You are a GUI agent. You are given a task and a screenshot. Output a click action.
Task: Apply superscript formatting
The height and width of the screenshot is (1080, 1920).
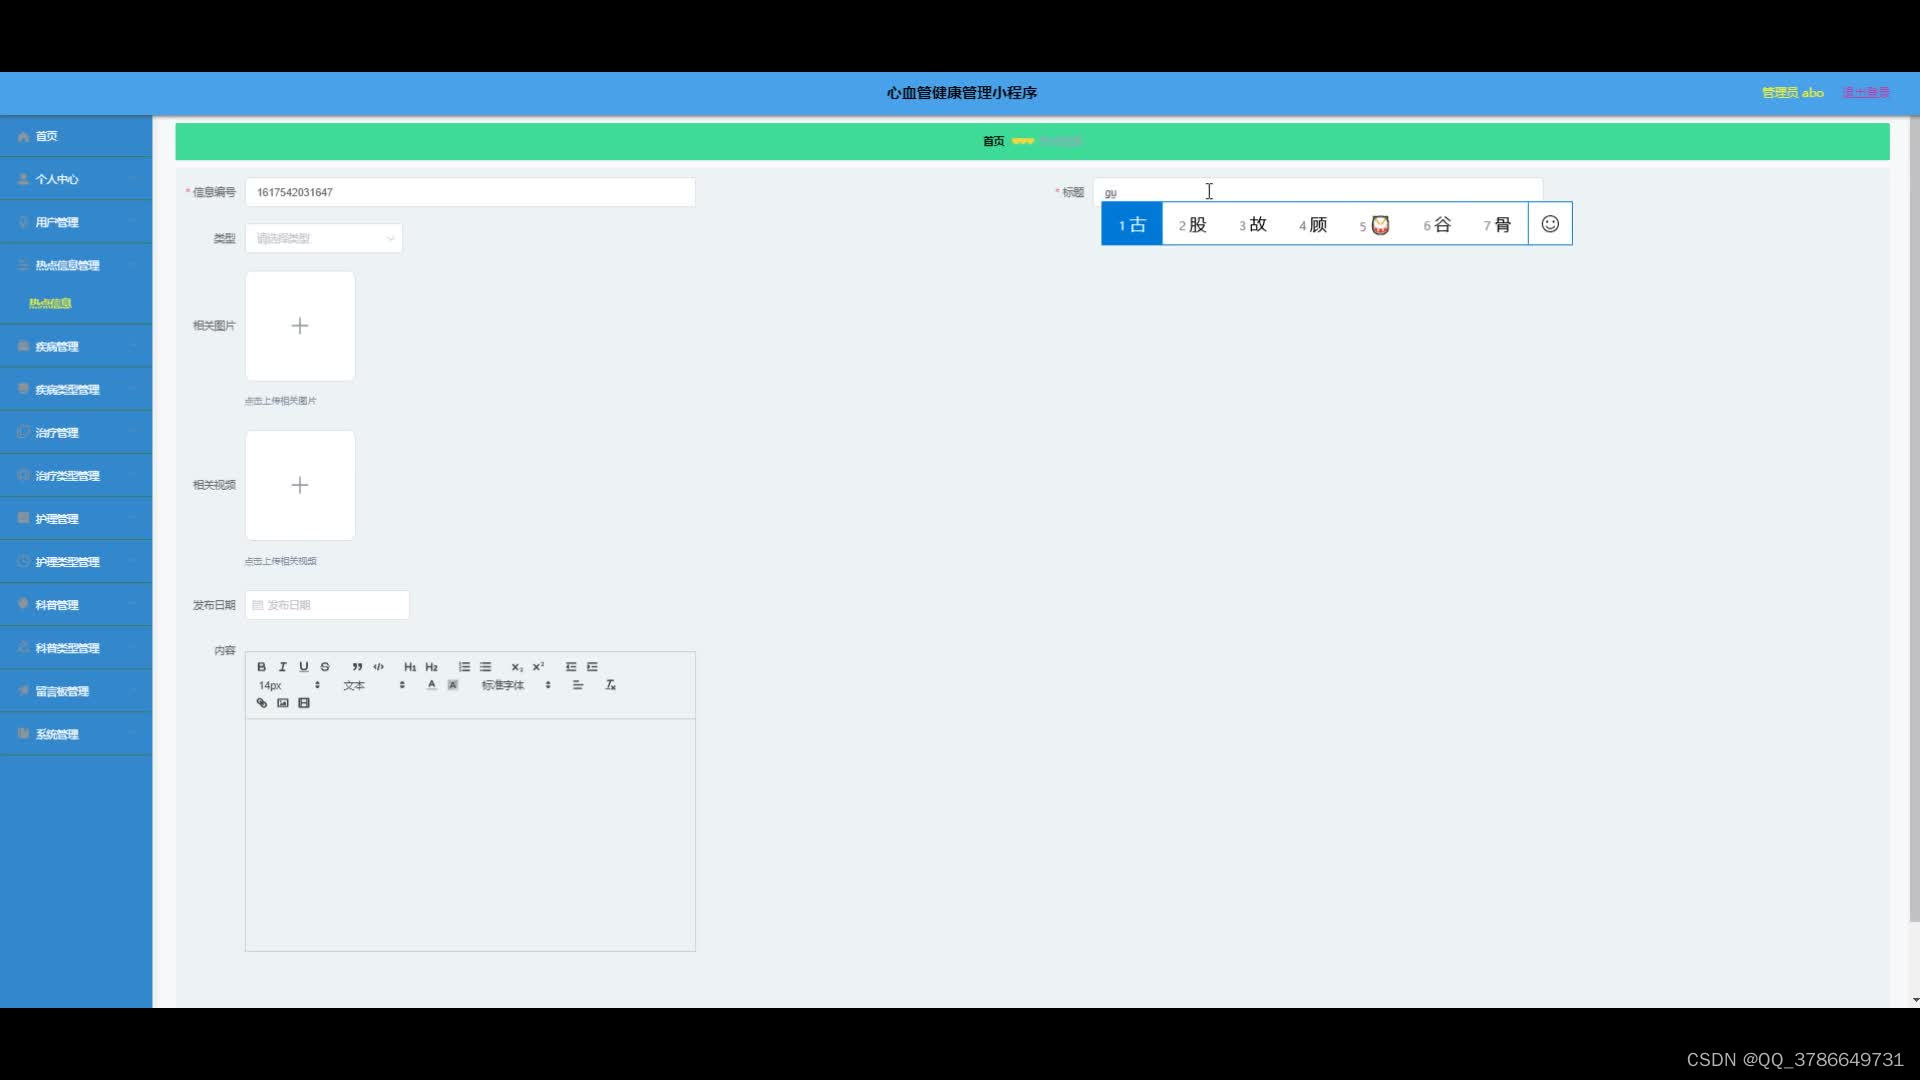538,667
